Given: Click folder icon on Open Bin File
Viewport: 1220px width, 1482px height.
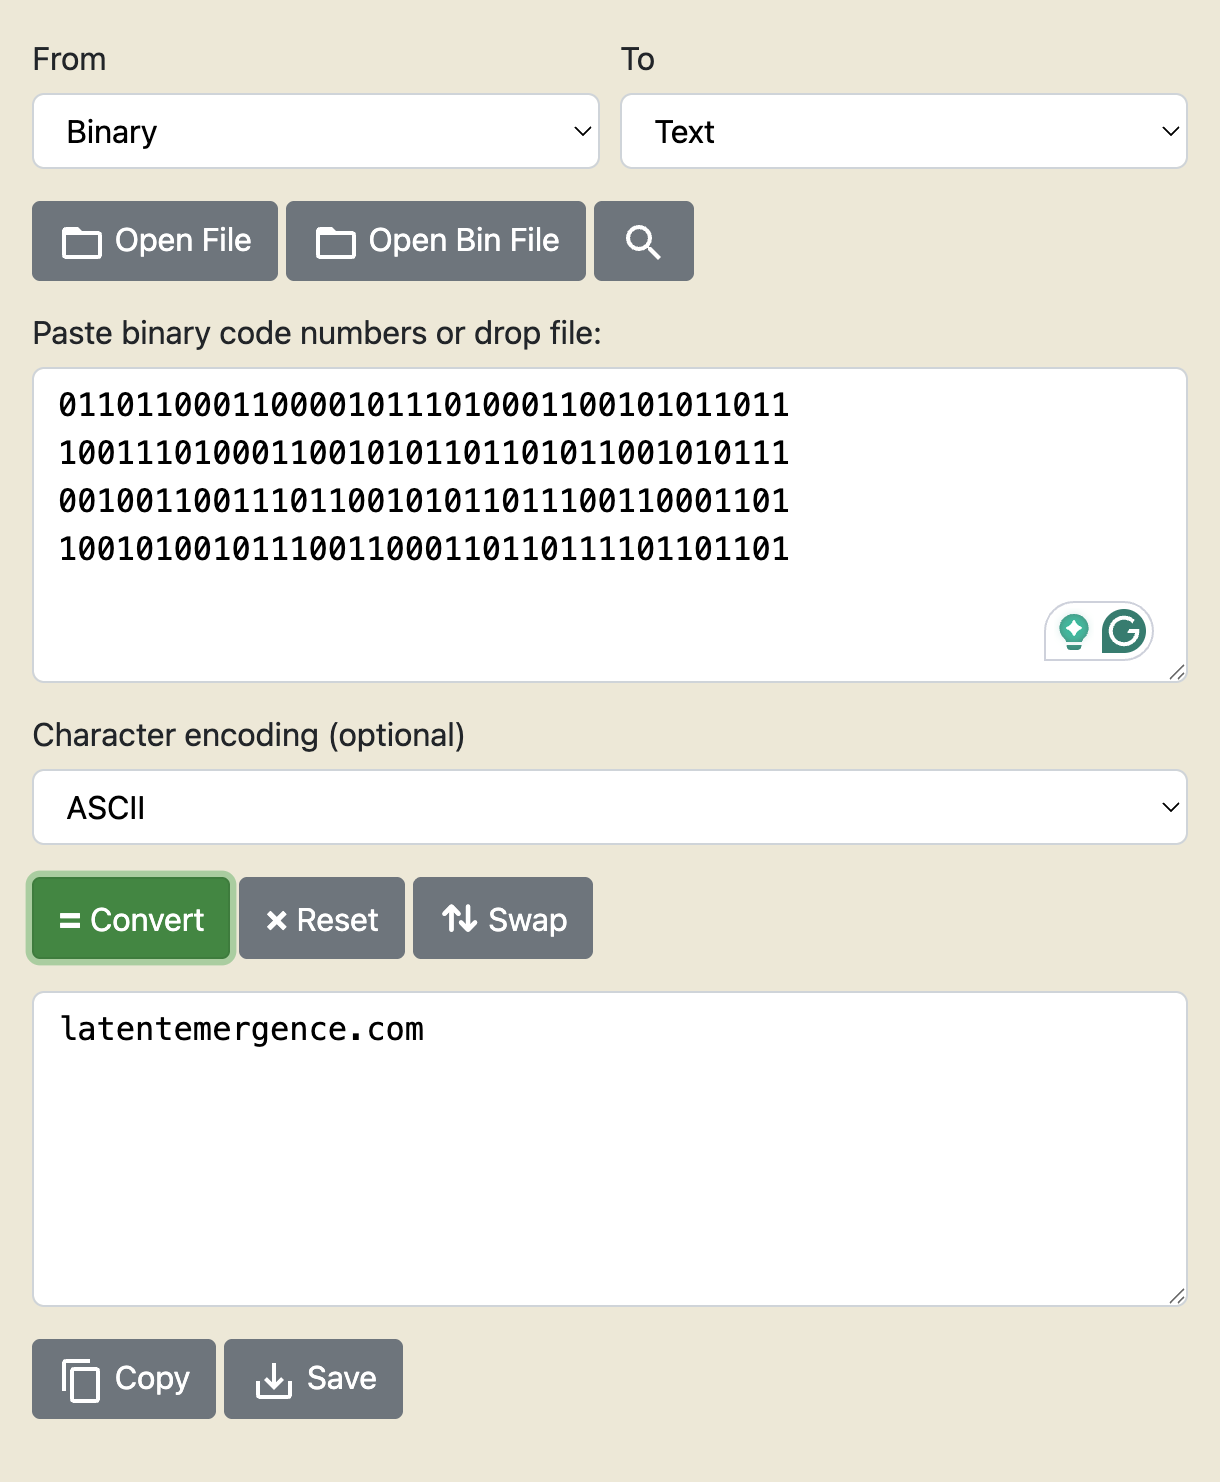Looking at the screenshot, I should [336, 242].
